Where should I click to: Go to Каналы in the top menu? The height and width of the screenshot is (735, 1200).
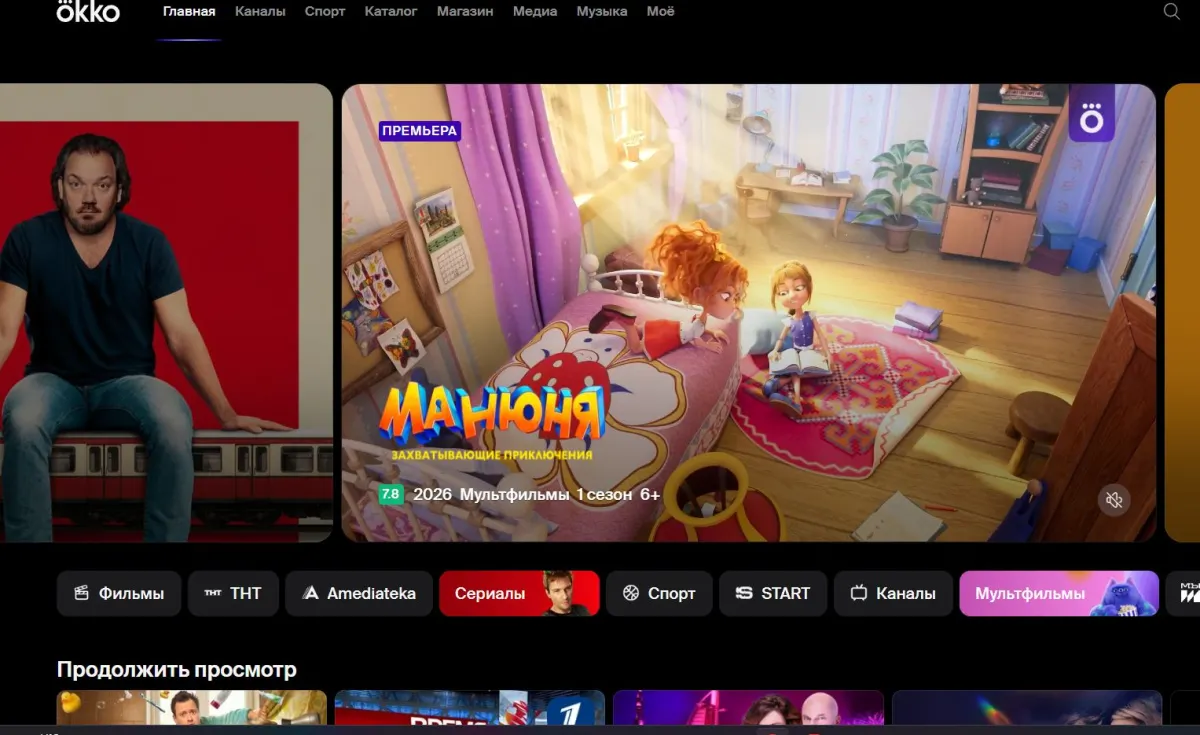[260, 11]
